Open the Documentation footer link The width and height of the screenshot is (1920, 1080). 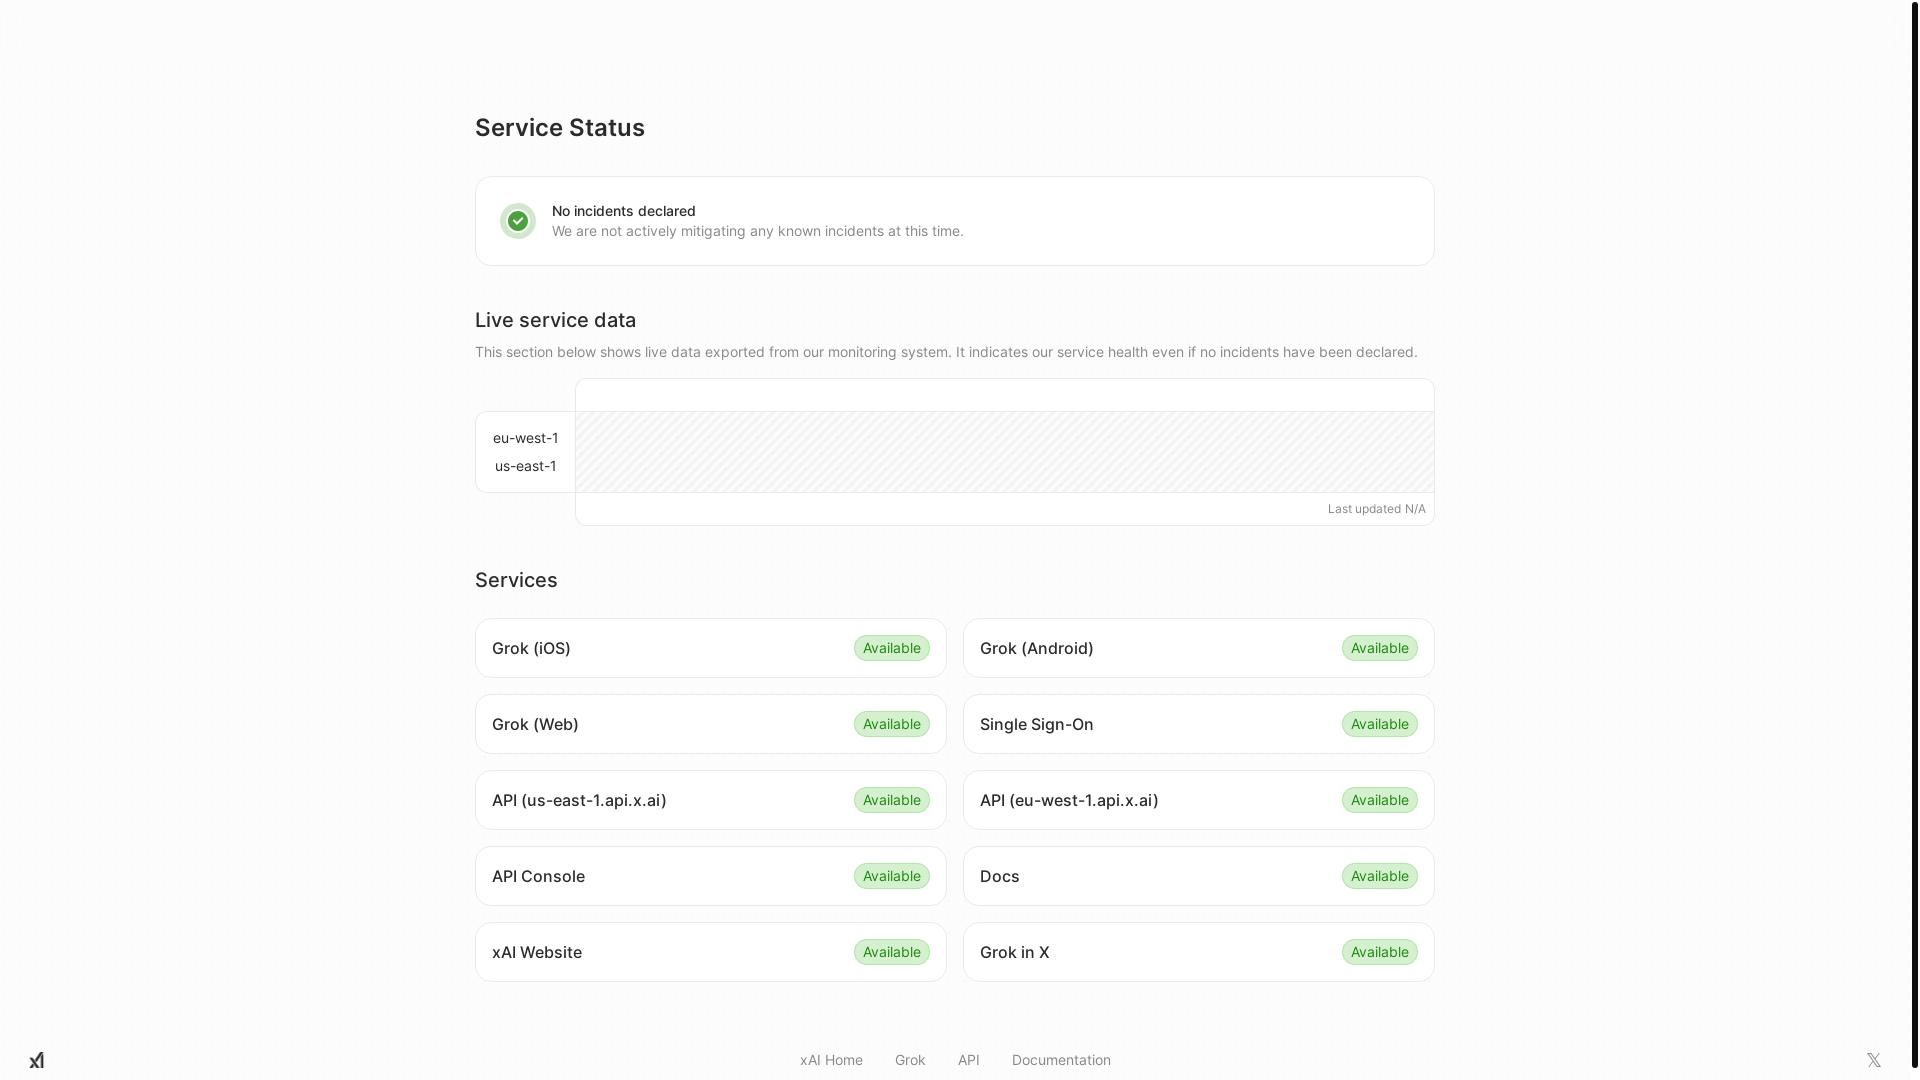(1061, 1060)
